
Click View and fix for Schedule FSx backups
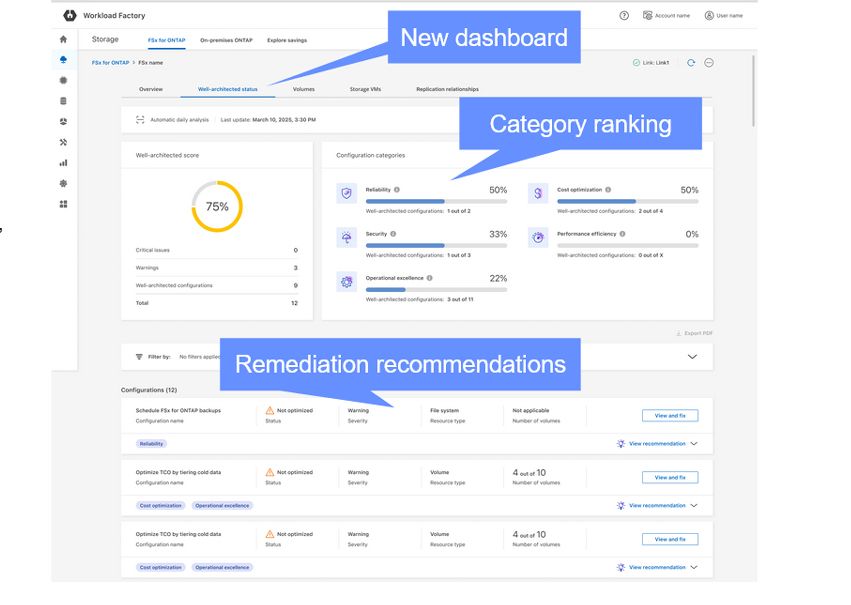670,416
